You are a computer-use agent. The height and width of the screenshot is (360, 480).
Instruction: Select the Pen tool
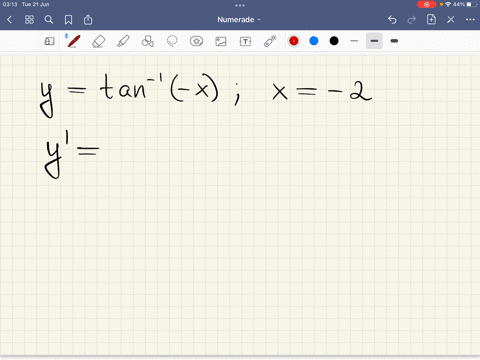click(x=73, y=41)
